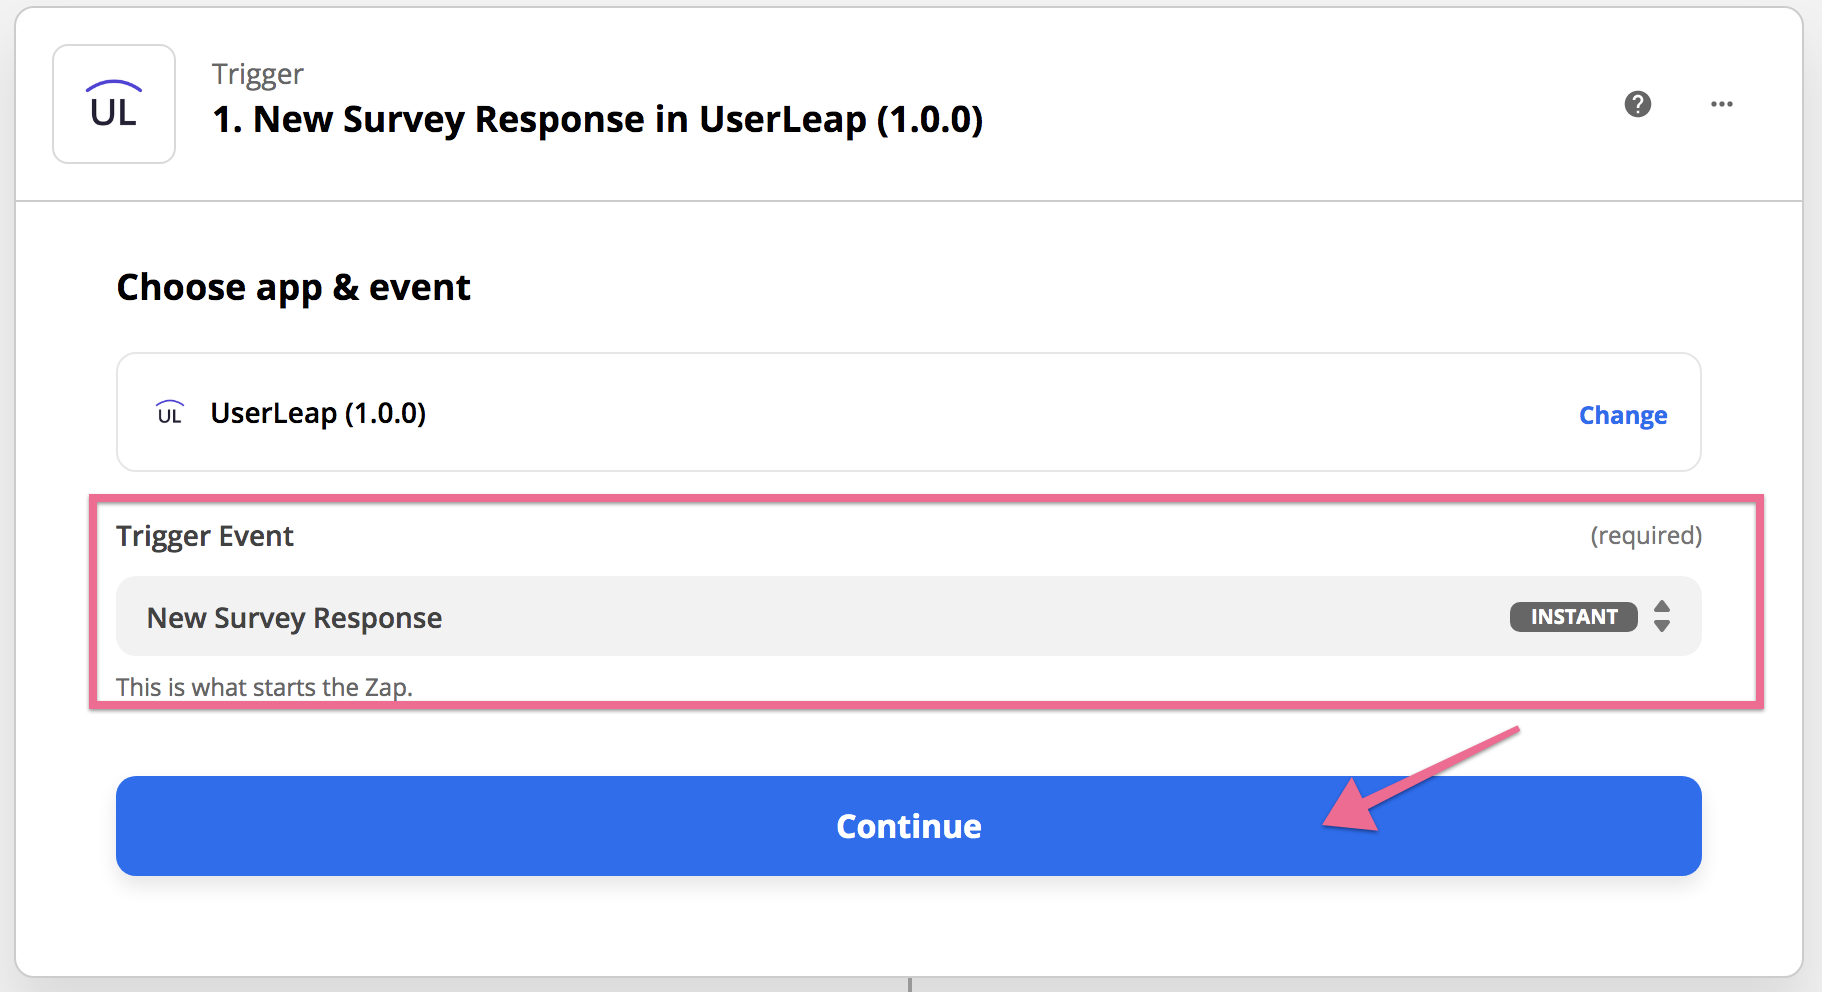Open the three-dot more options menu
The image size is (1822, 992).
tap(1721, 104)
